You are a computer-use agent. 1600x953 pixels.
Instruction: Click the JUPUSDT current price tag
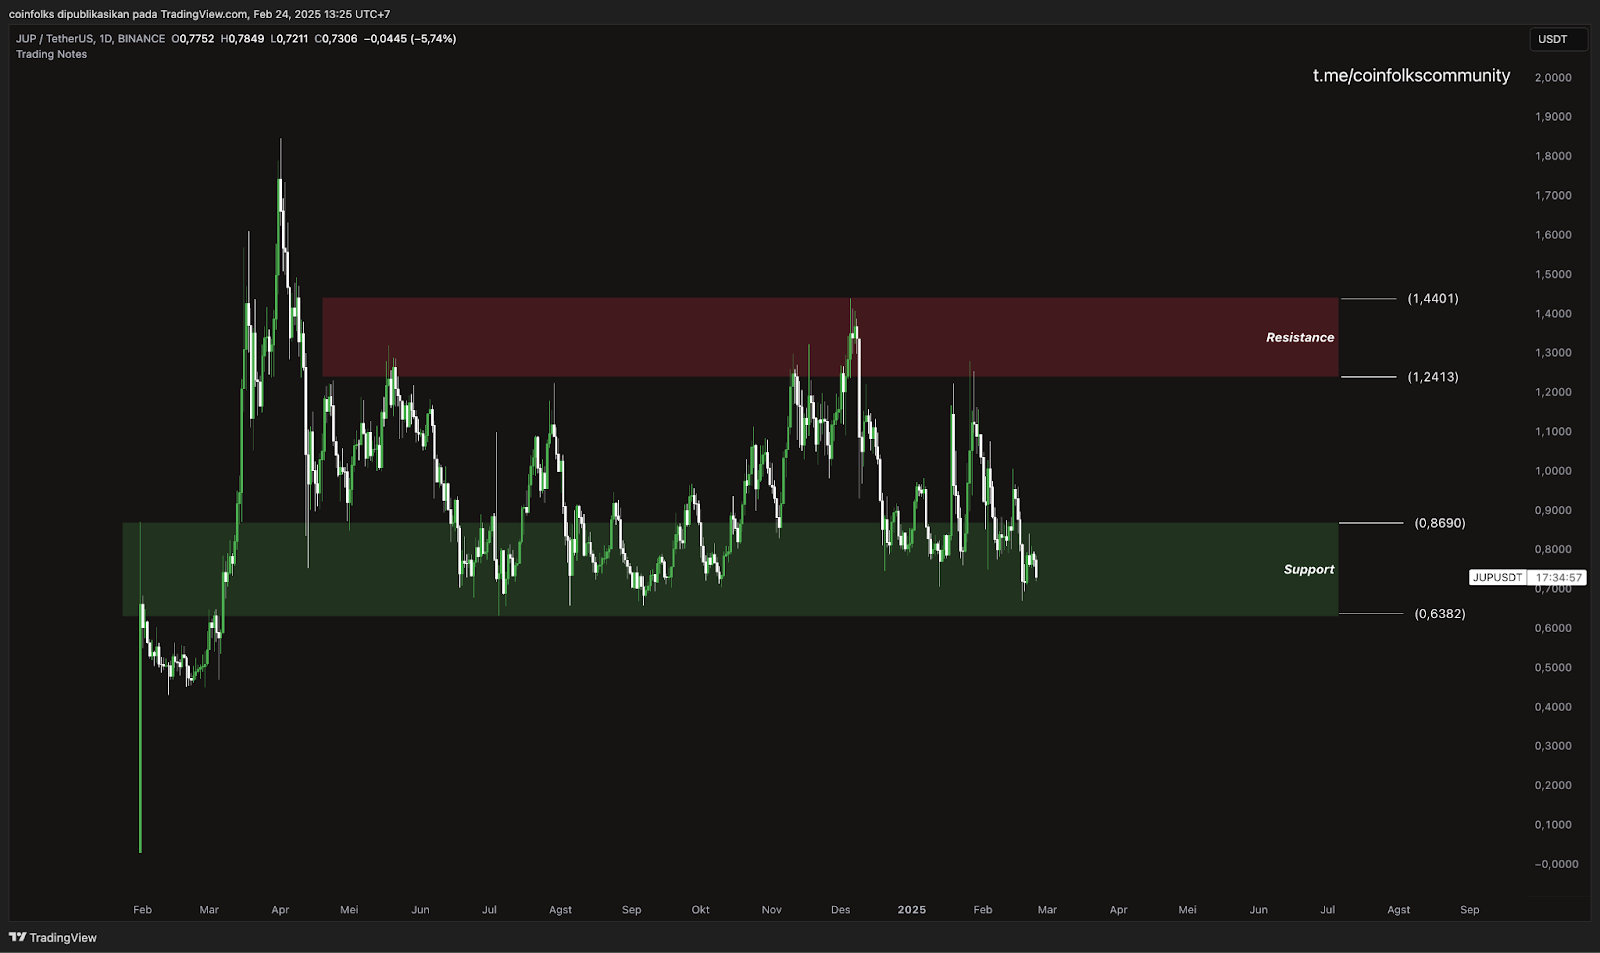click(1497, 578)
